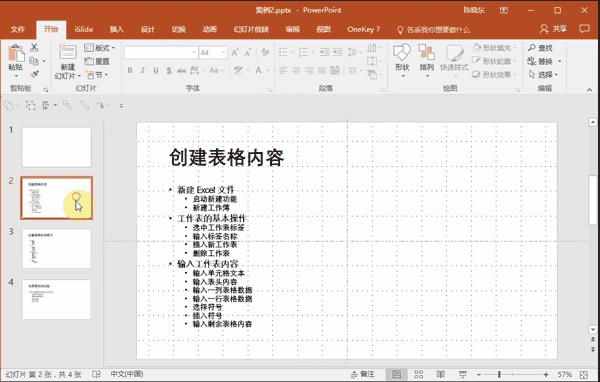Open the Change Case (Aa) dropdown

click(x=216, y=70)
